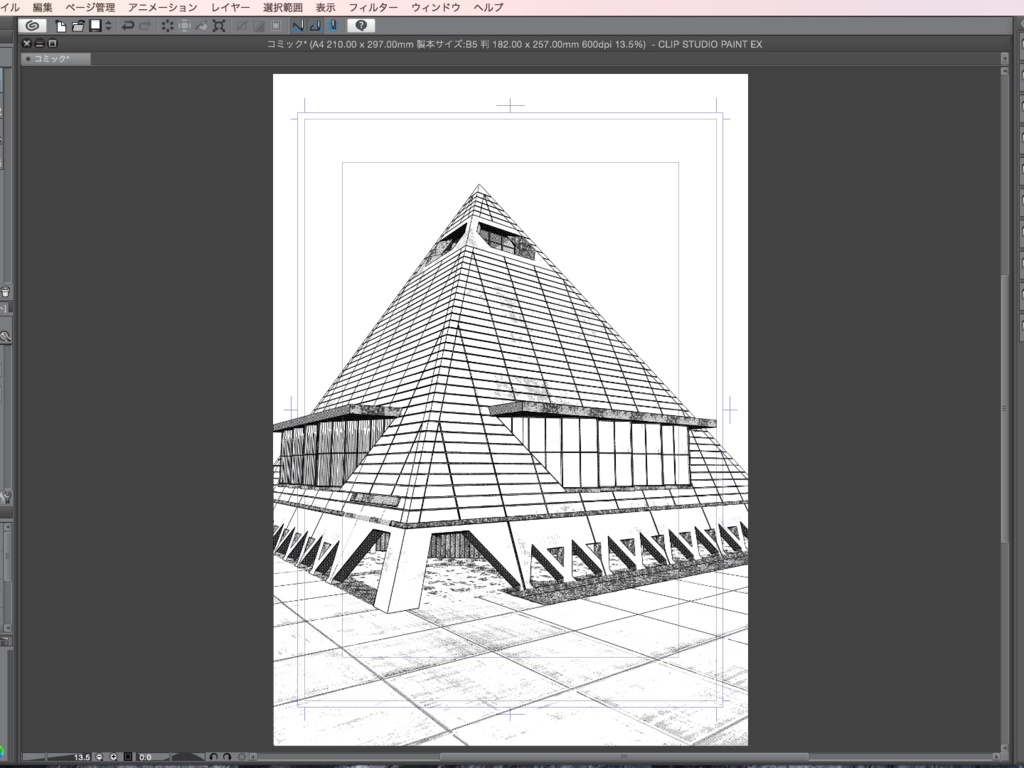Select the コミック canvas tab
Image resolution: width=1024 pixels, height=768 pixels.
click(x=55, y=59)
